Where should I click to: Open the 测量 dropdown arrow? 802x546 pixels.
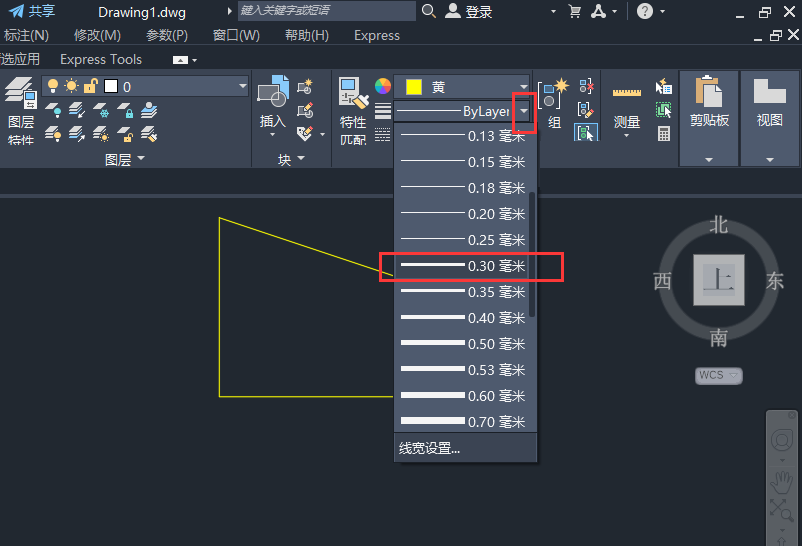click(627, 136)
